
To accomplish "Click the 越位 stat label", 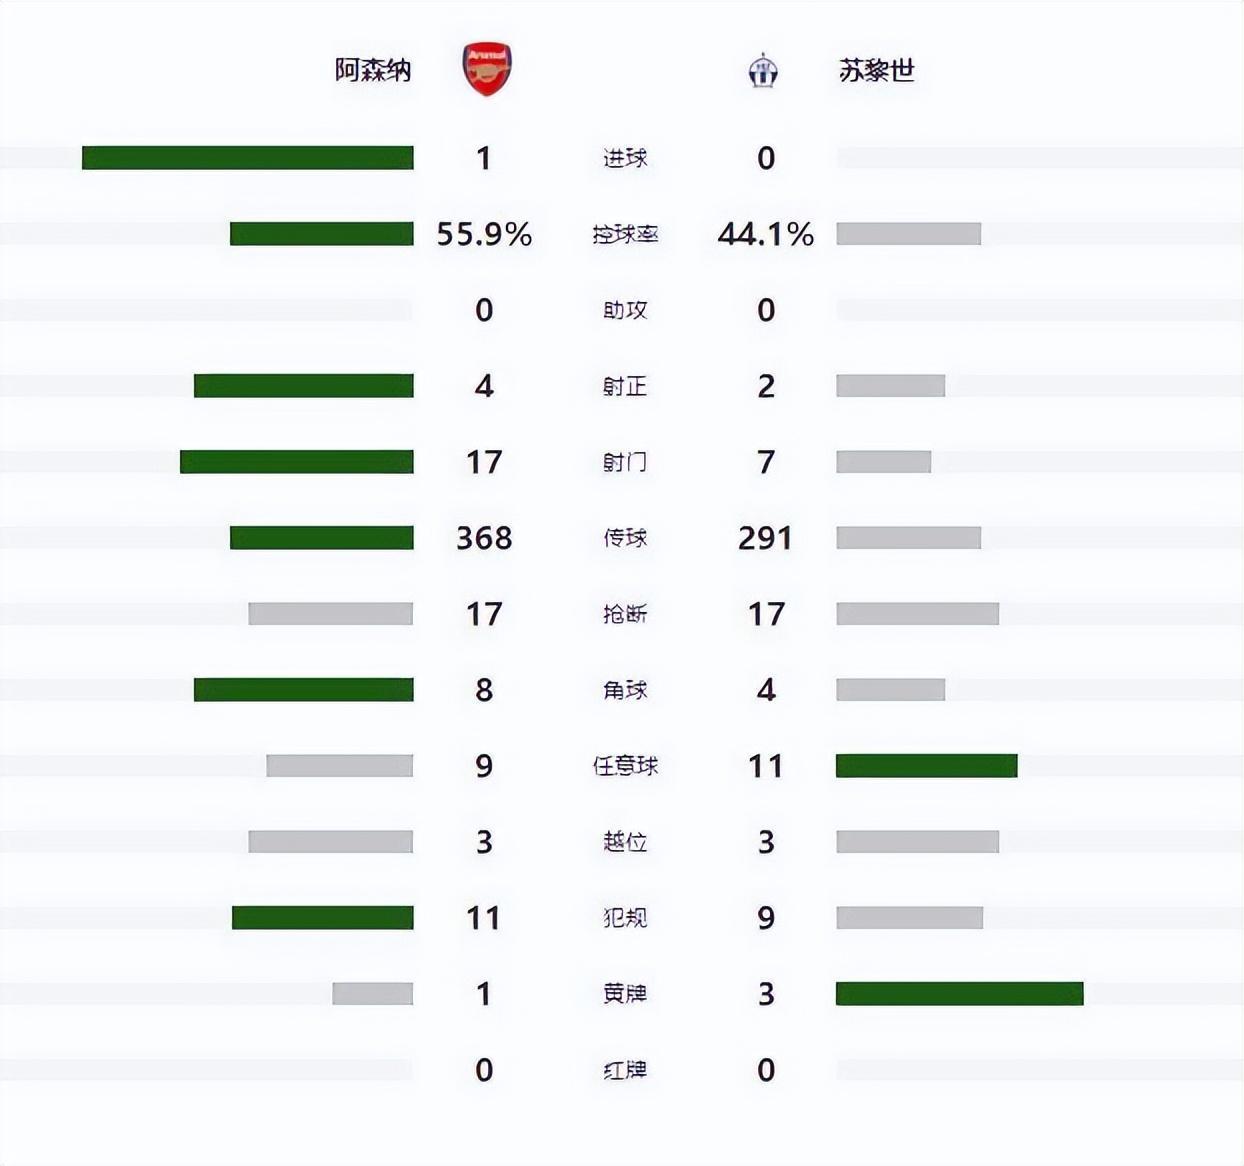I will tap(625, 842).
